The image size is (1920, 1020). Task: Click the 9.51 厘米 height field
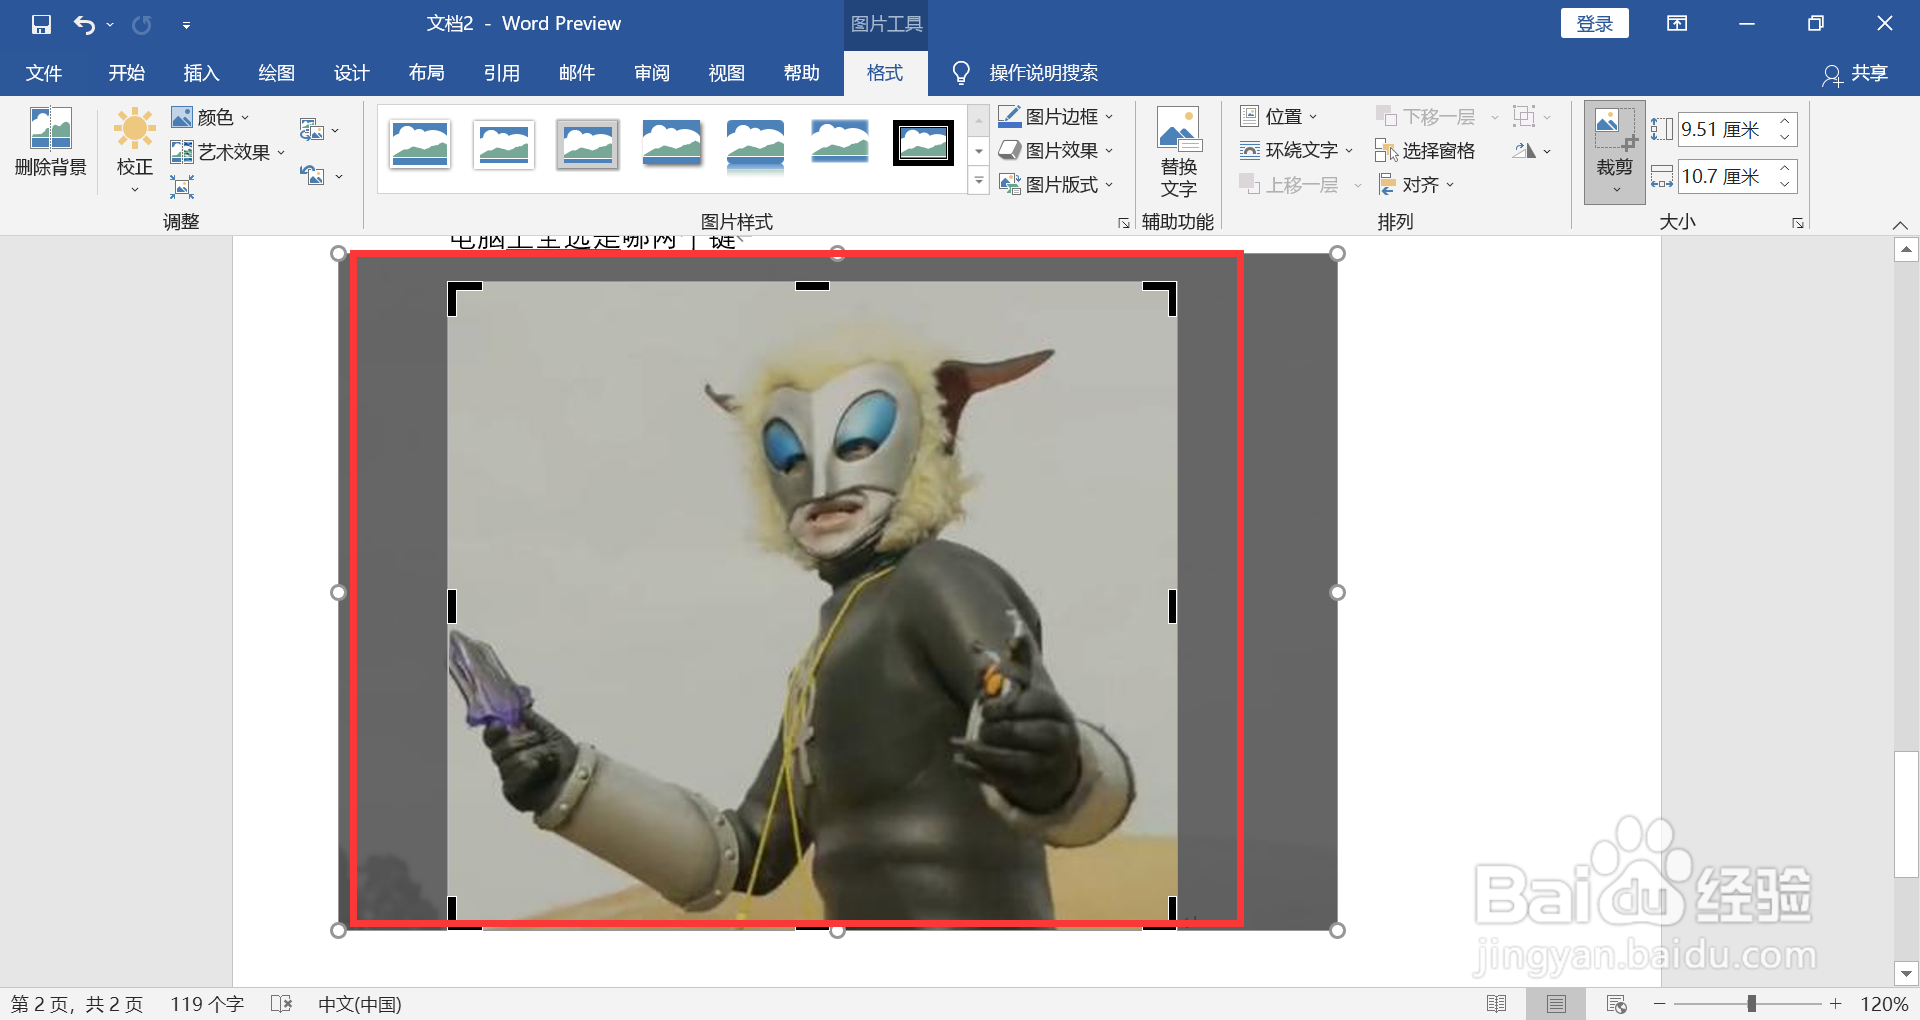1724,129
